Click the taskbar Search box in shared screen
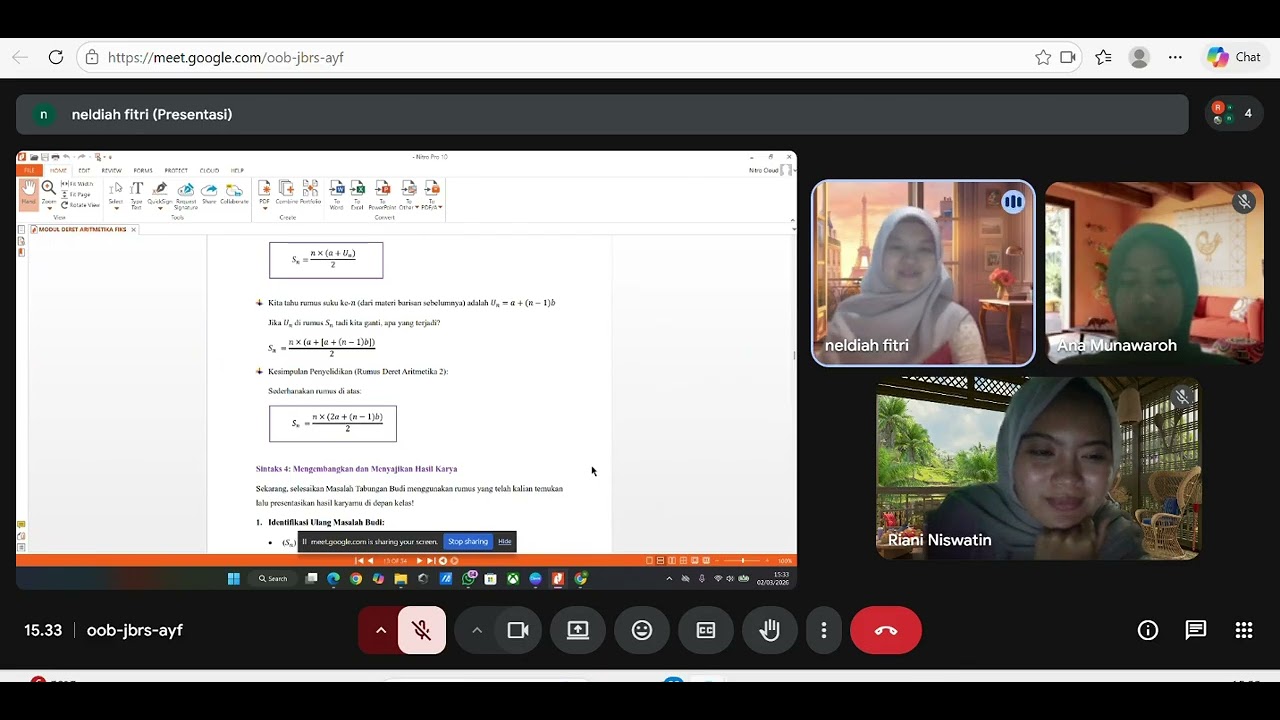The image size is (1280, 720). click(273, 578)
